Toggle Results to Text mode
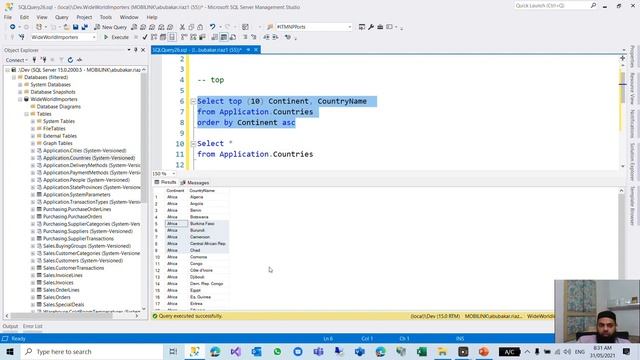The width and height of the screenshot is (640, 360). tap(215, 37)
